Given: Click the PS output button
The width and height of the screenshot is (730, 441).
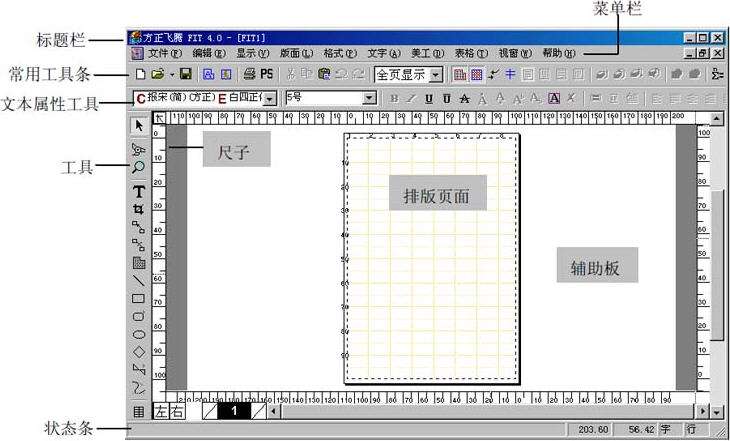Looking at the screenshot, I should (267, 74).
